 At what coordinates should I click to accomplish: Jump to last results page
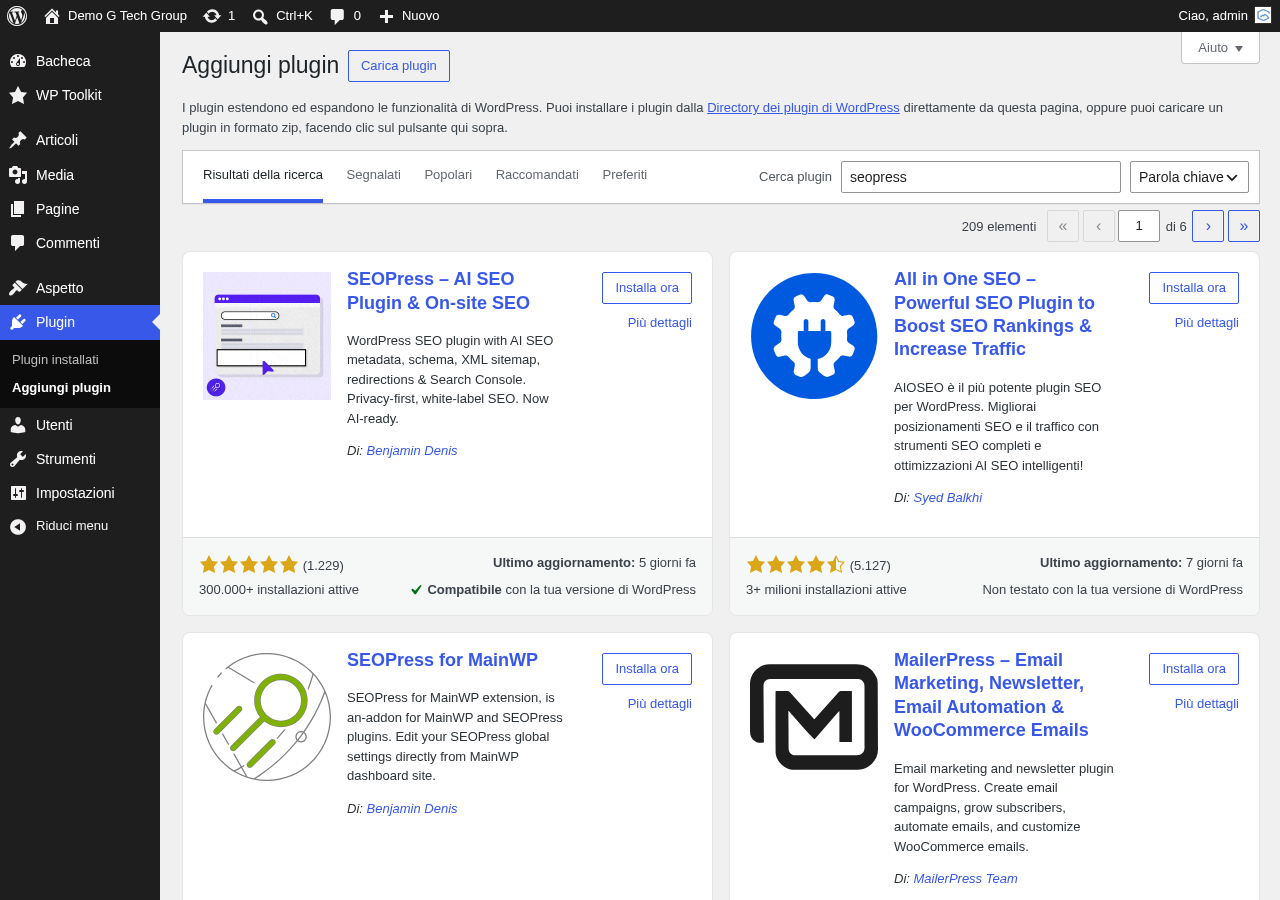(1244, 226)
